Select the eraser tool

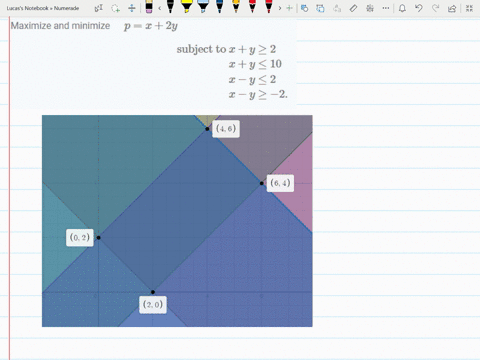(x=149, y=7)
